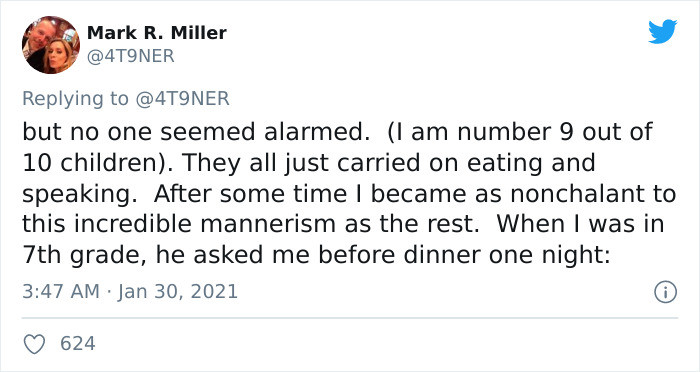Select the @4T9NER handle below the name
The image size is (700, 372).
click(x=130, y=56)
